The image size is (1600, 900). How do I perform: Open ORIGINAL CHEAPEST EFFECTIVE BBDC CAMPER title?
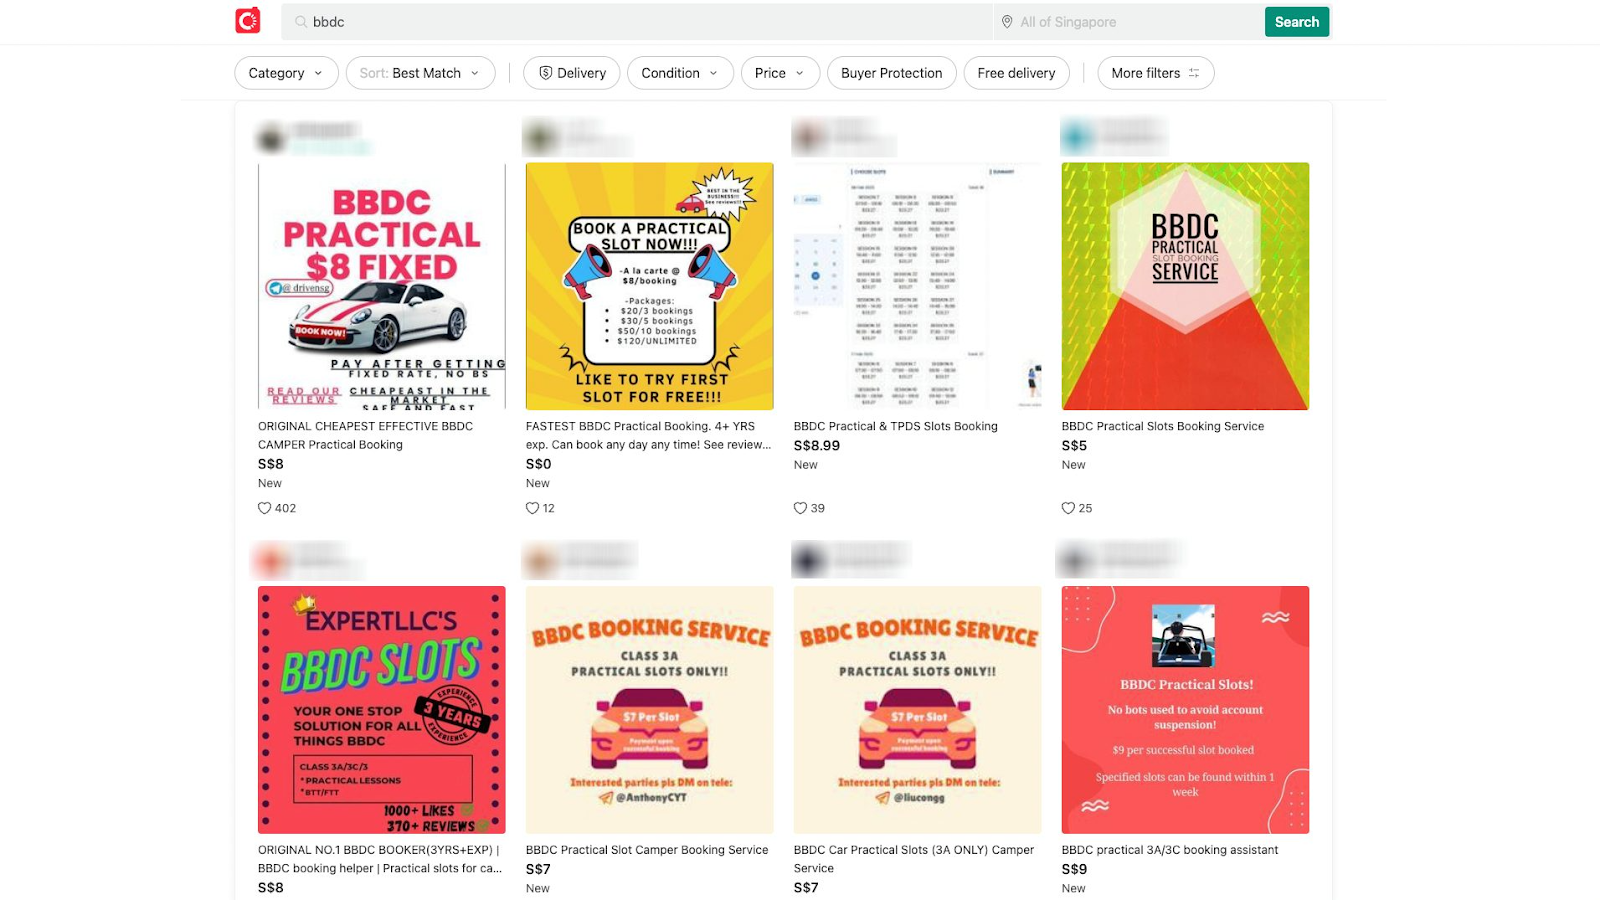pyautogui.click(x=365, y=435)
